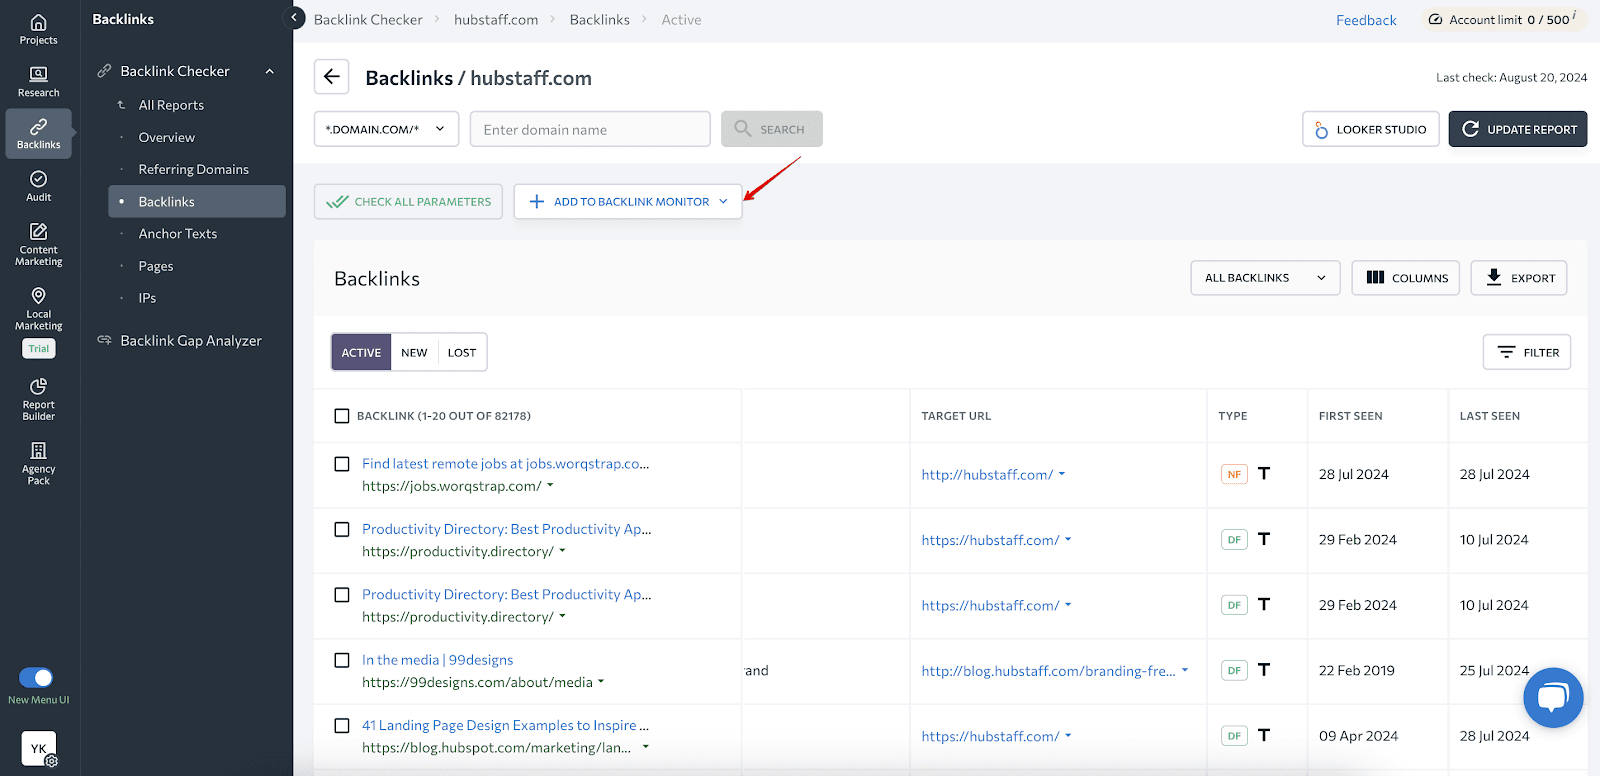Check the 99designs row checkbox
This screenshot has width=1600, height=776.
[x=342, y=660]
